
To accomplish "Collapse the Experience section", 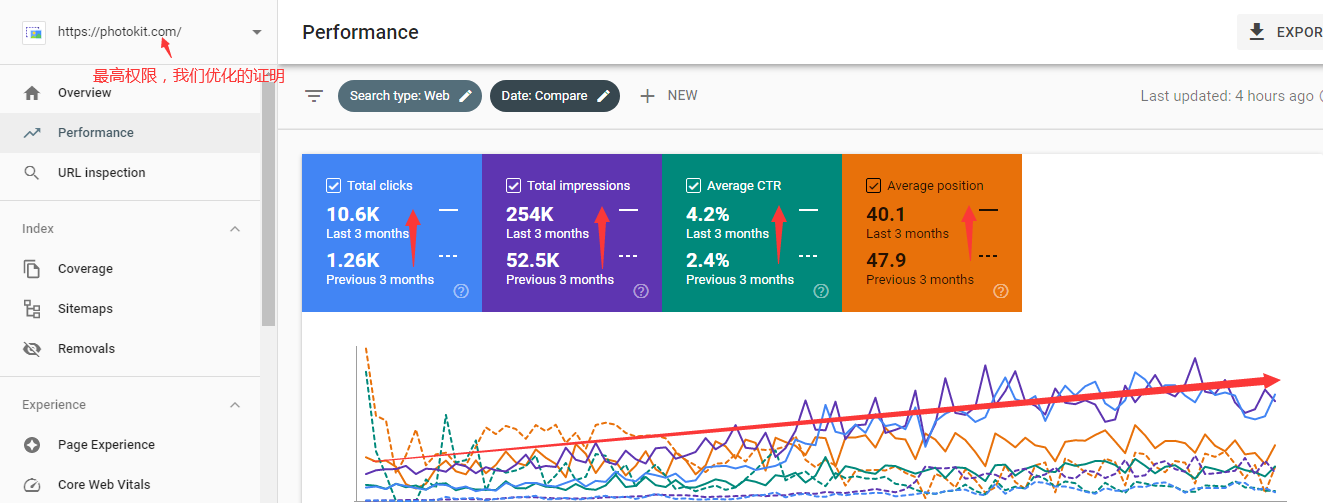I will (235, 405).
